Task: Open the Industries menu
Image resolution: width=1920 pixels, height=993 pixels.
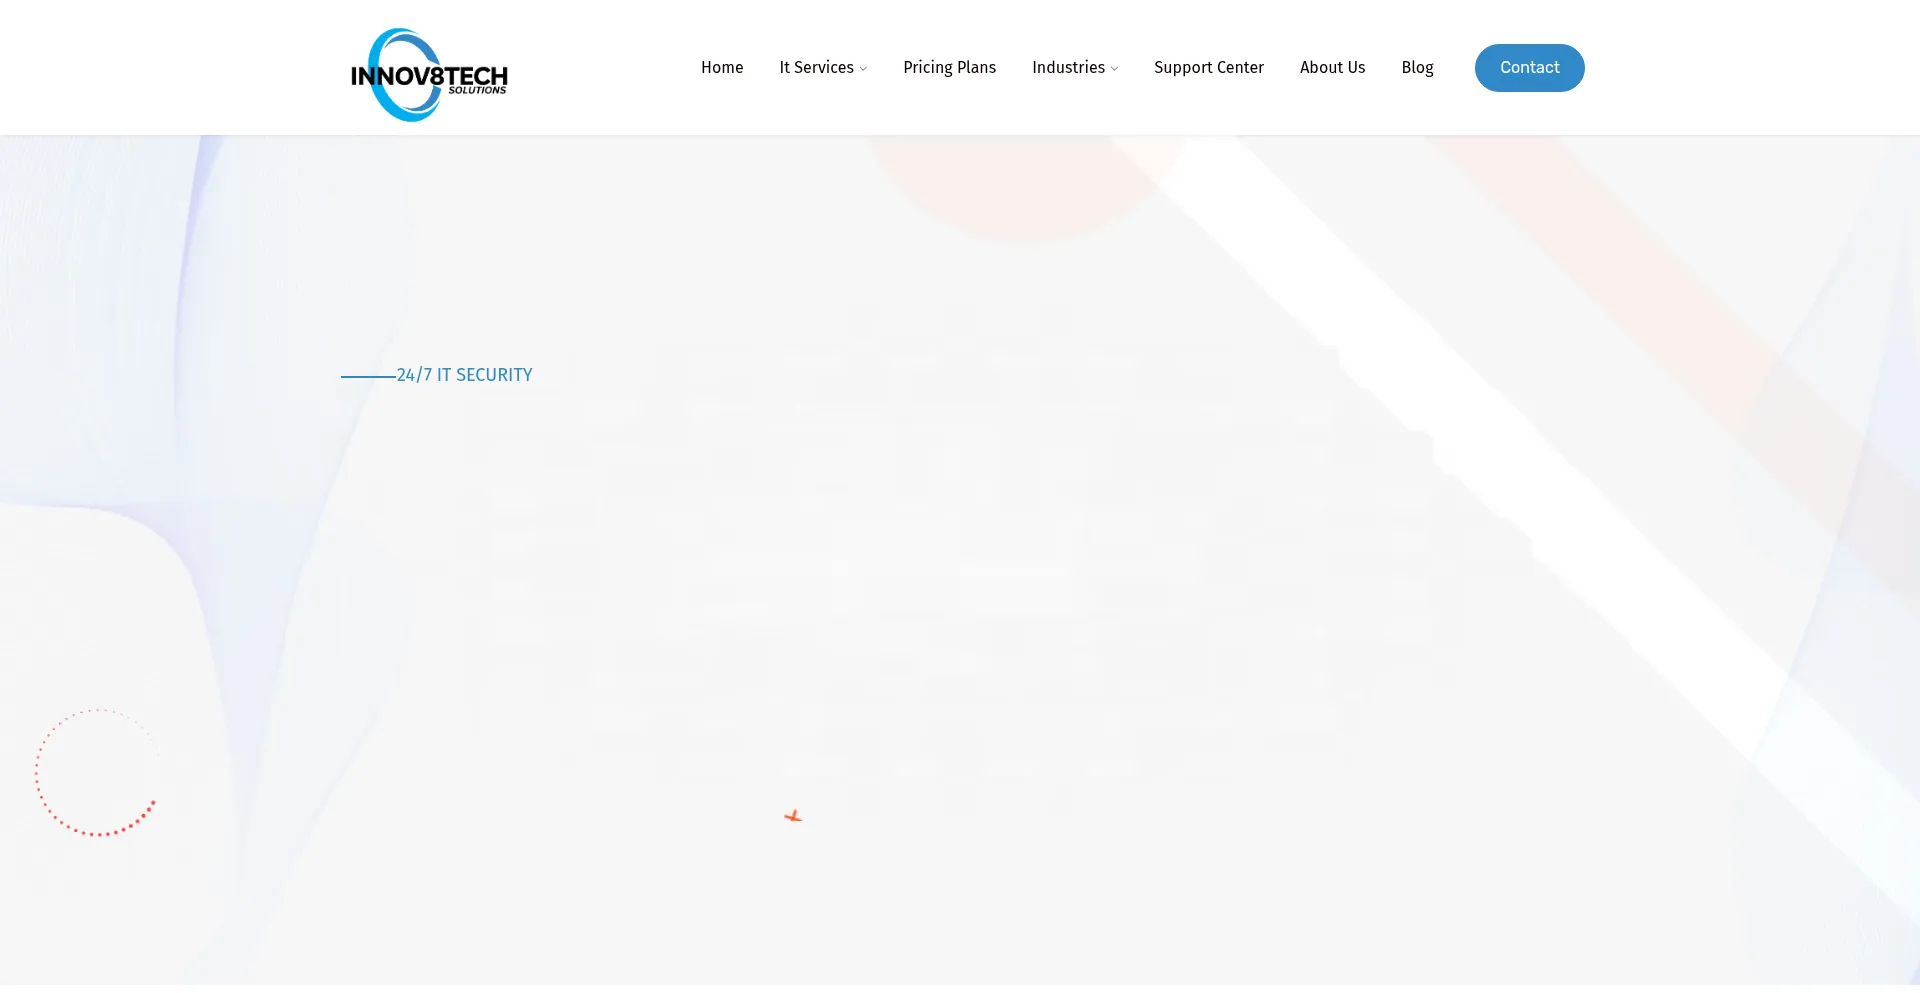Action: [1068, 67]
